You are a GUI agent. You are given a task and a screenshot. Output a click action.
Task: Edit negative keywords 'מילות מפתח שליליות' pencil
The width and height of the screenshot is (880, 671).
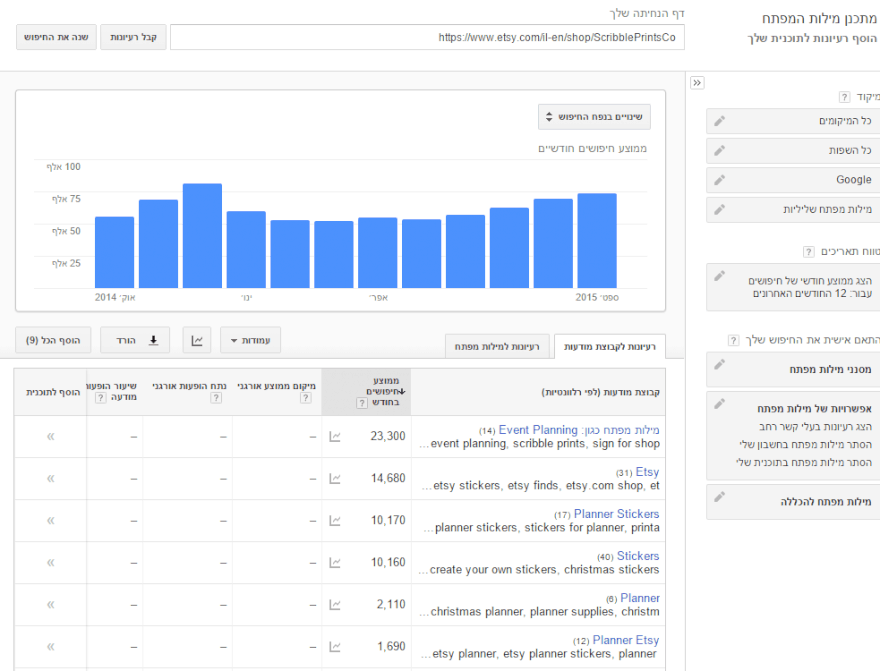[720, 209]
